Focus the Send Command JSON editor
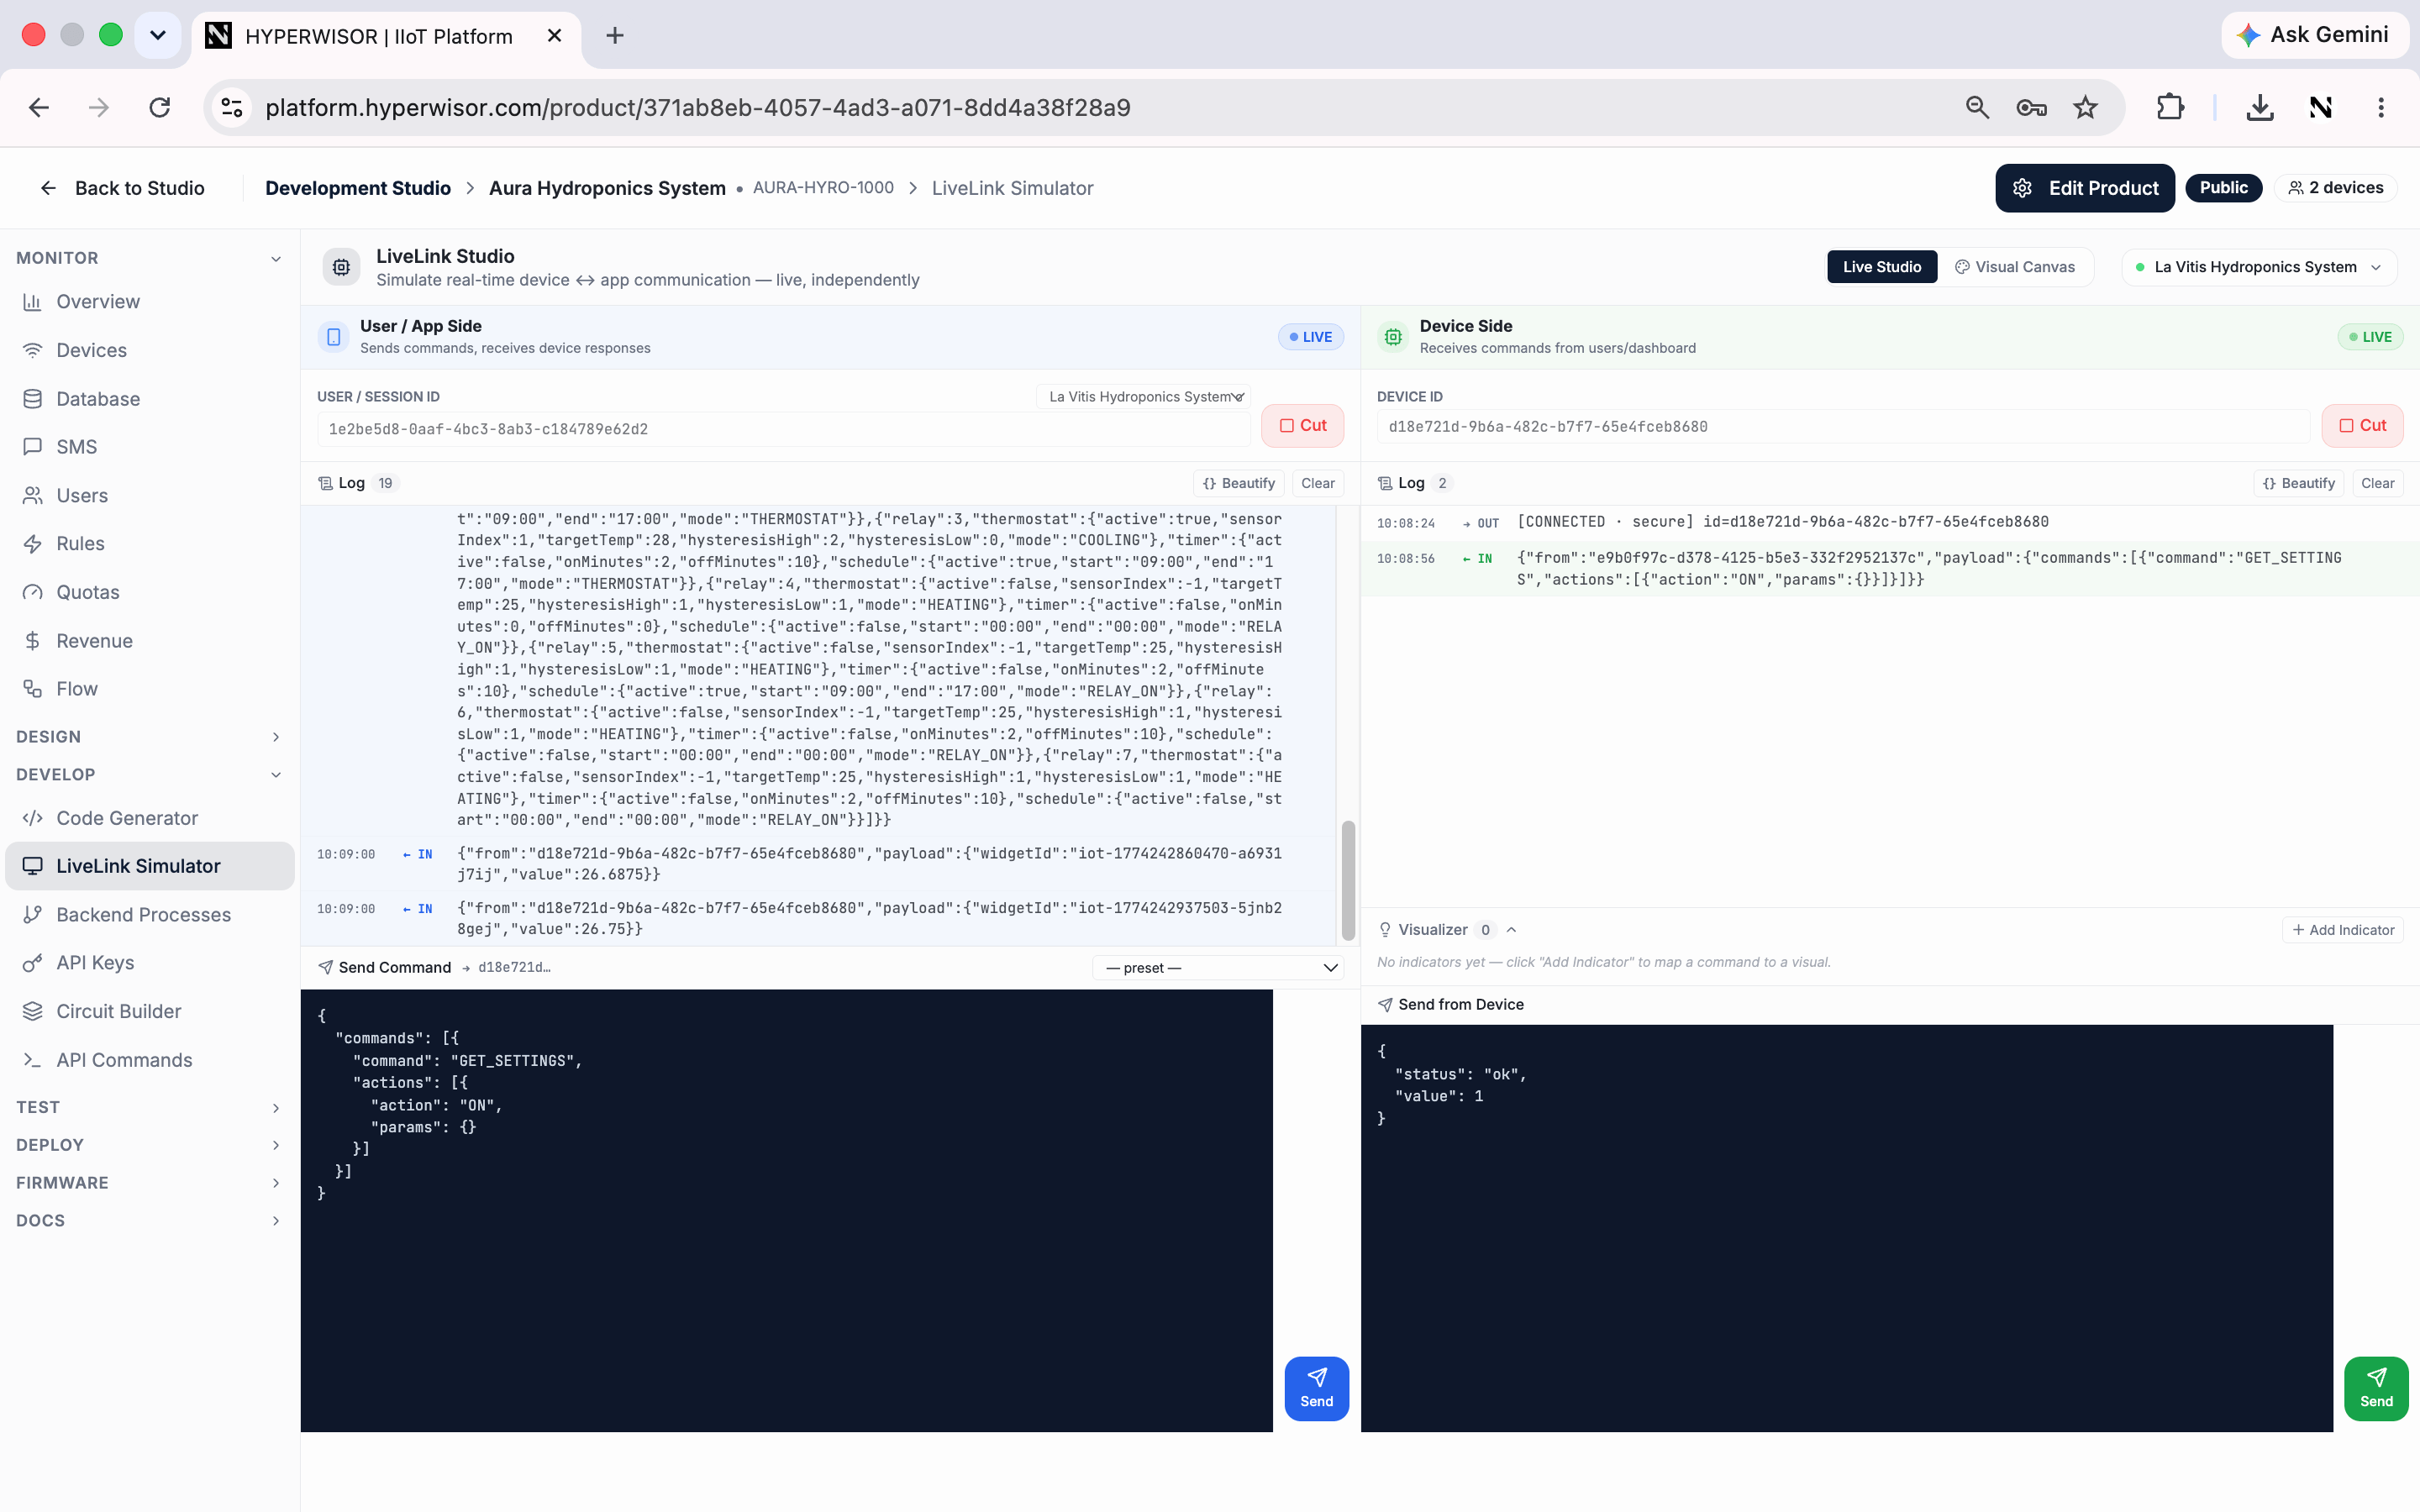This screenshot has width=2420, height=1512. (x=786, y=1210)
